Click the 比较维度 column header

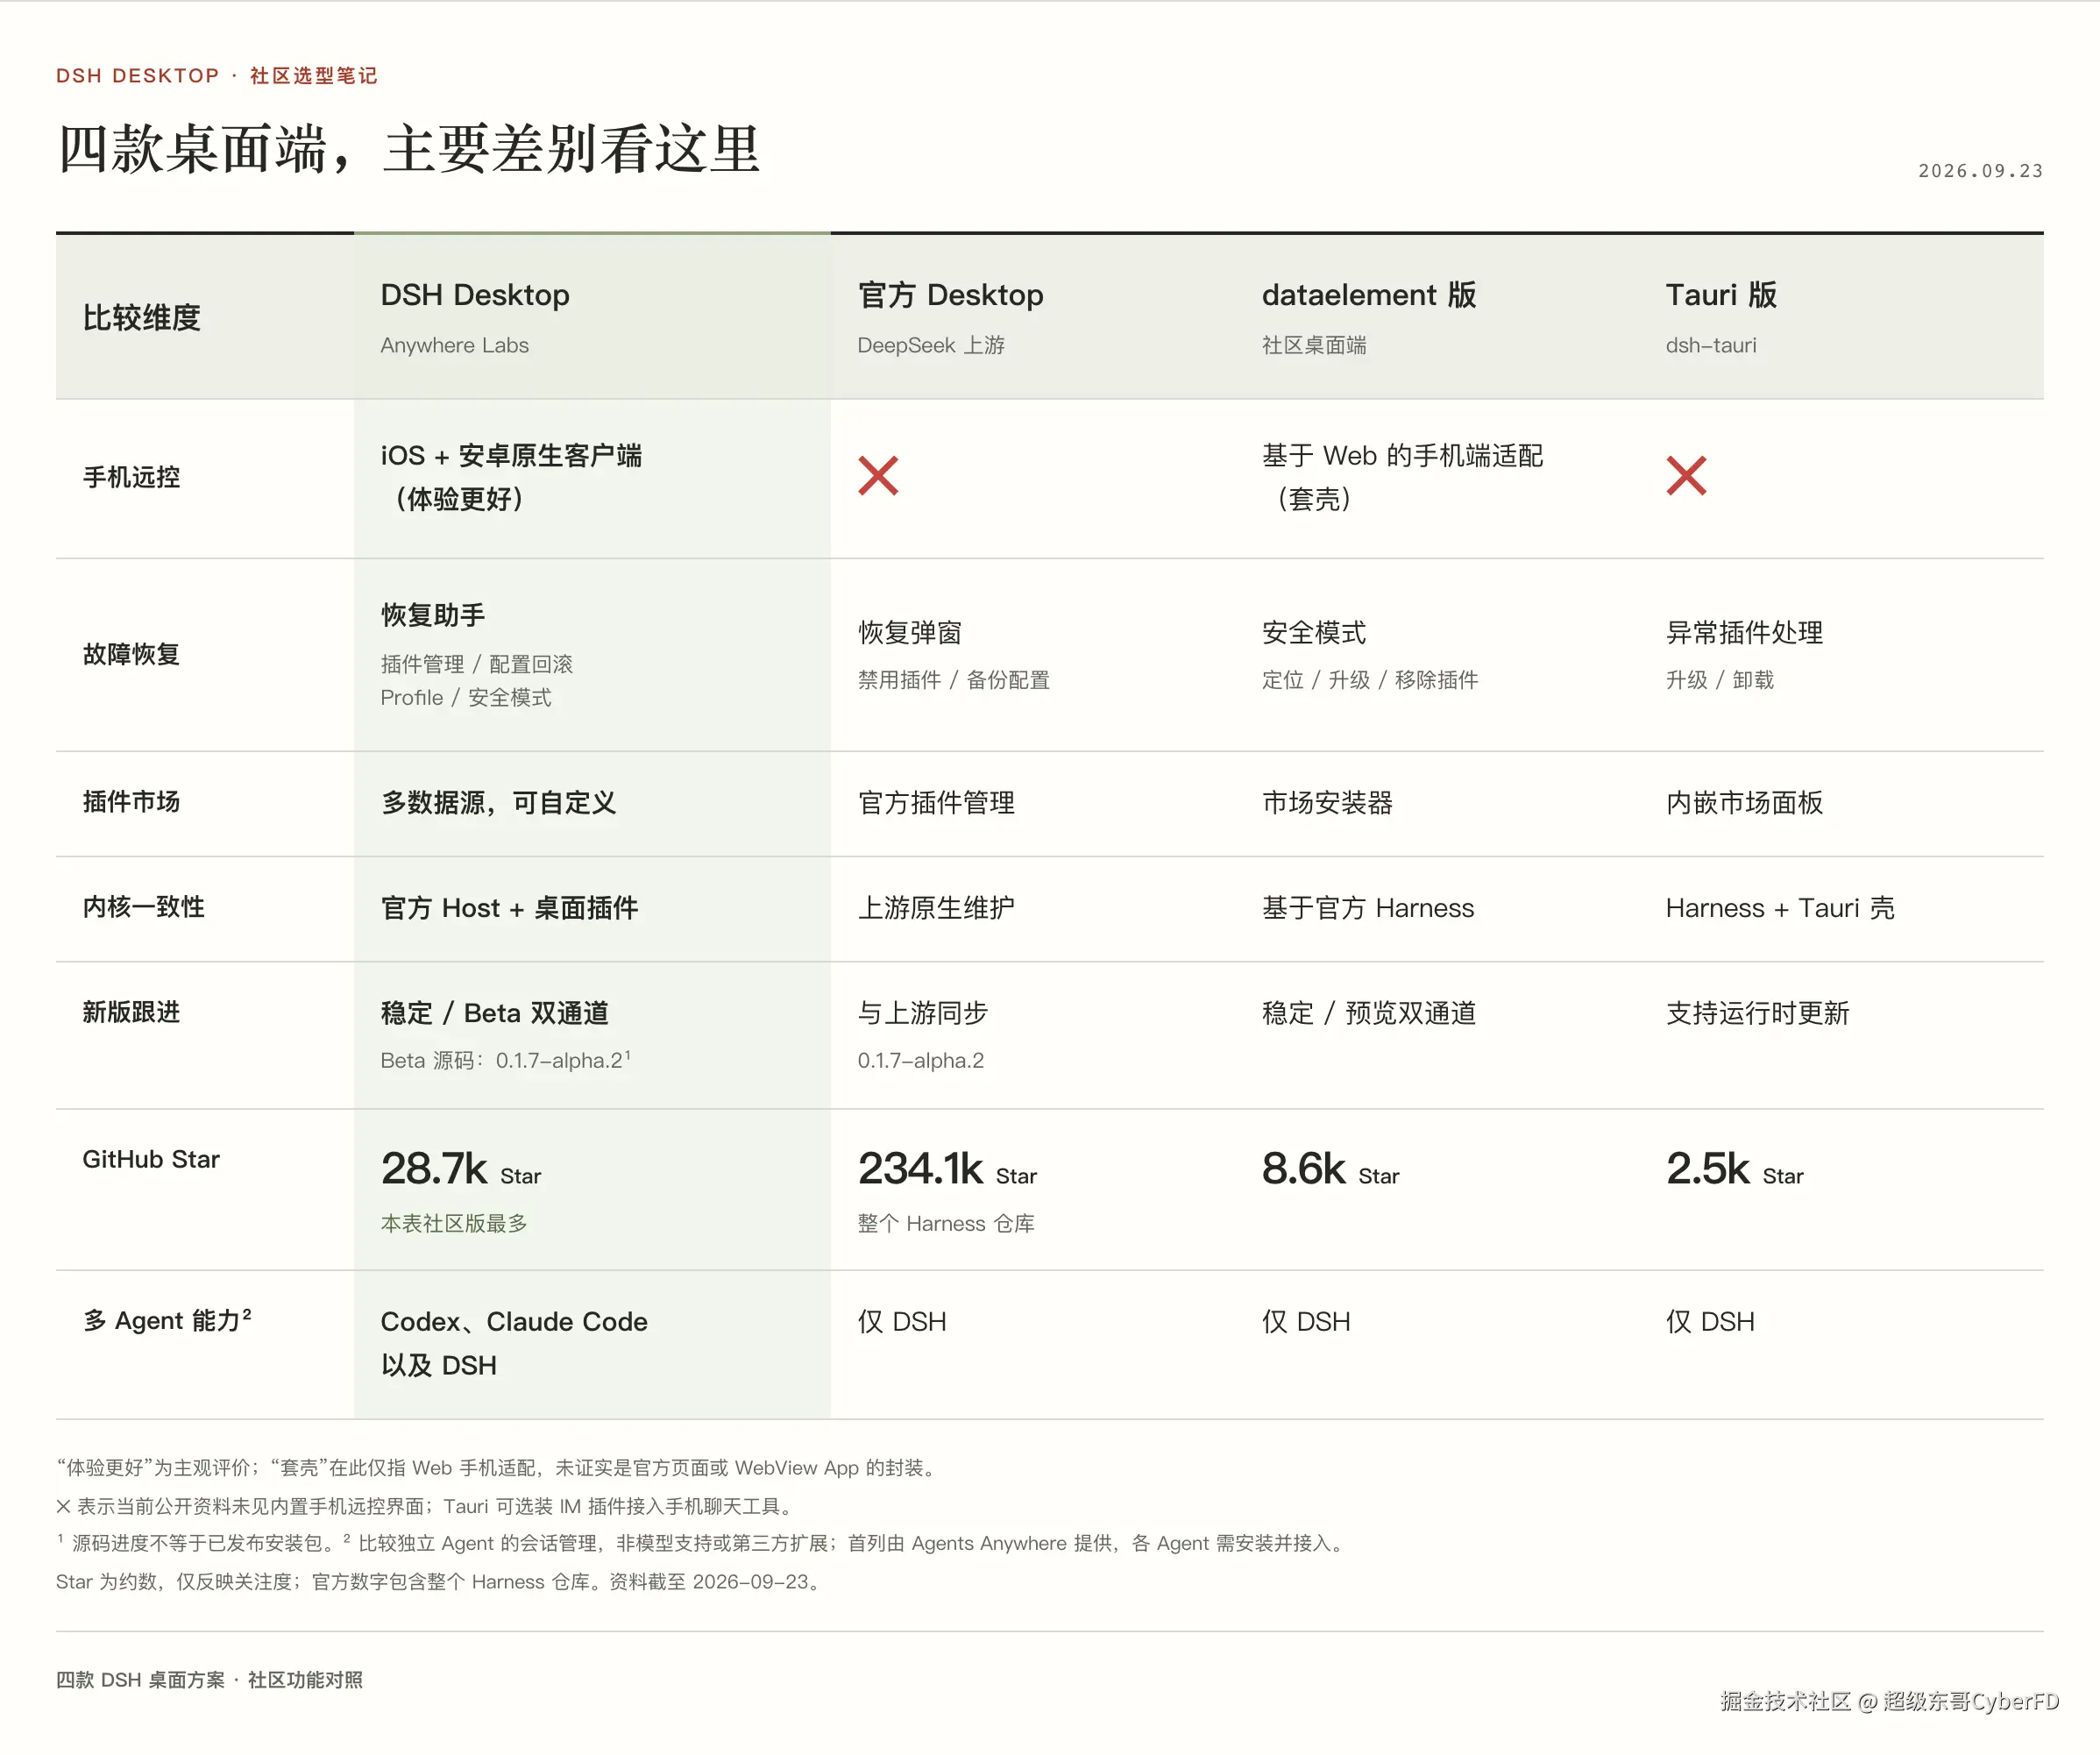pos(142,318)
